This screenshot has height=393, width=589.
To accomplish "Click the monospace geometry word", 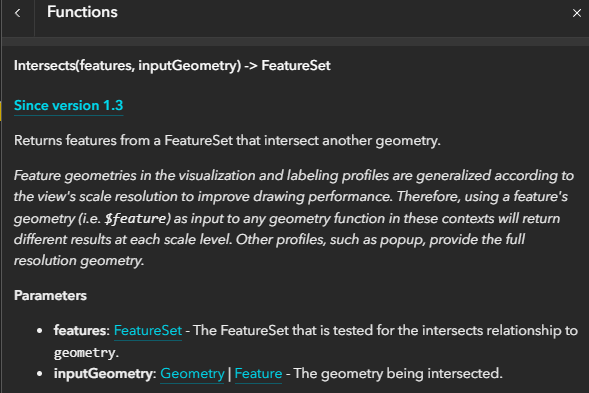I will [85, 353].
